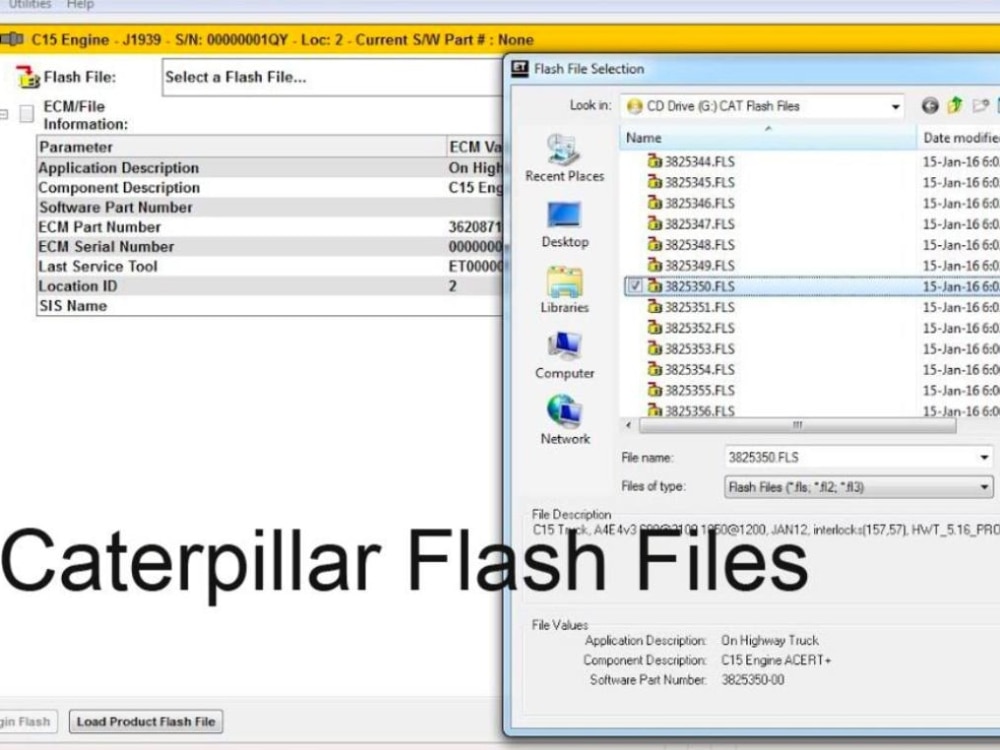Sort the file list by the Name column
This screenshot has height=750, width=1000.
[x=768, y=138]
